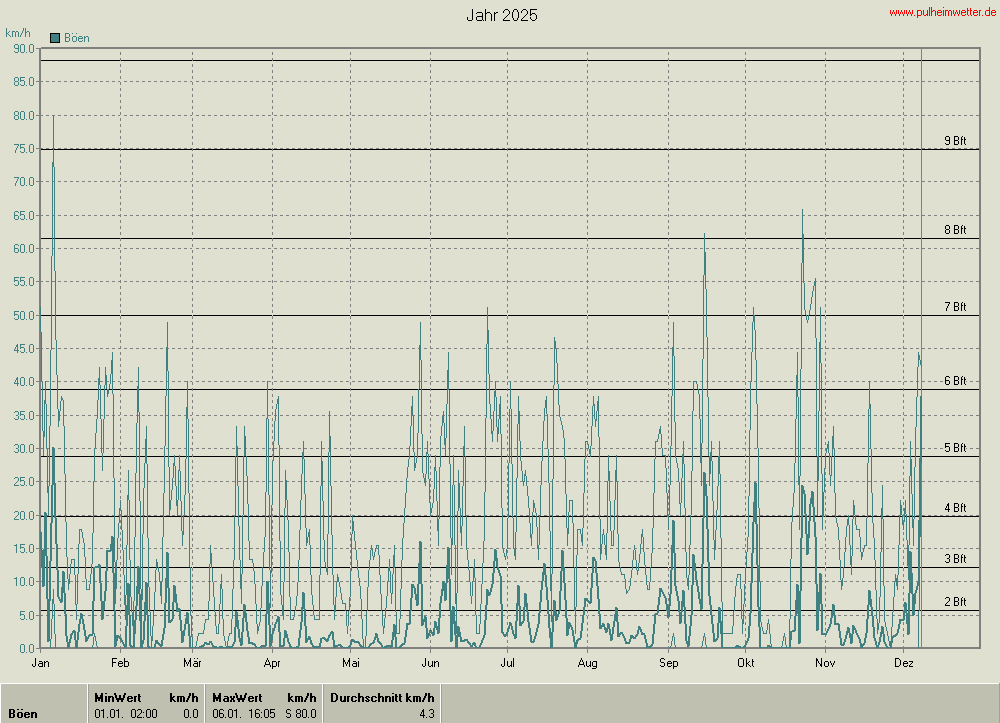Click the Sep label on the time axis
Viewport: 1000px width, 723px height.
(x=668, y=663)
